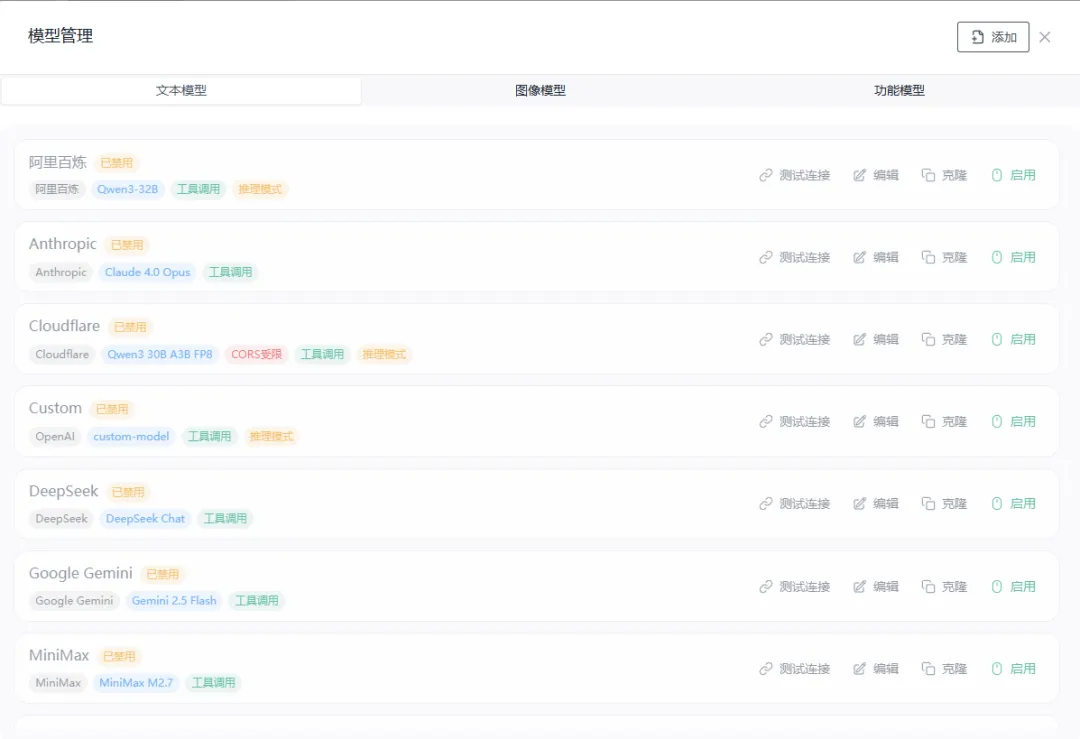Click the 已禁用 badge next to Cloudflare
The height and width of the screenshot is (739, 1080).
pos(130,327)
